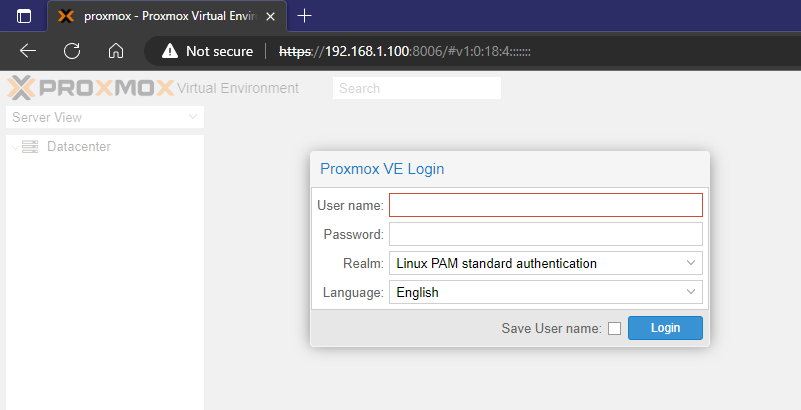Click into the Password field
The width and height of the screenshot is (801, 410).
point(545,234)
